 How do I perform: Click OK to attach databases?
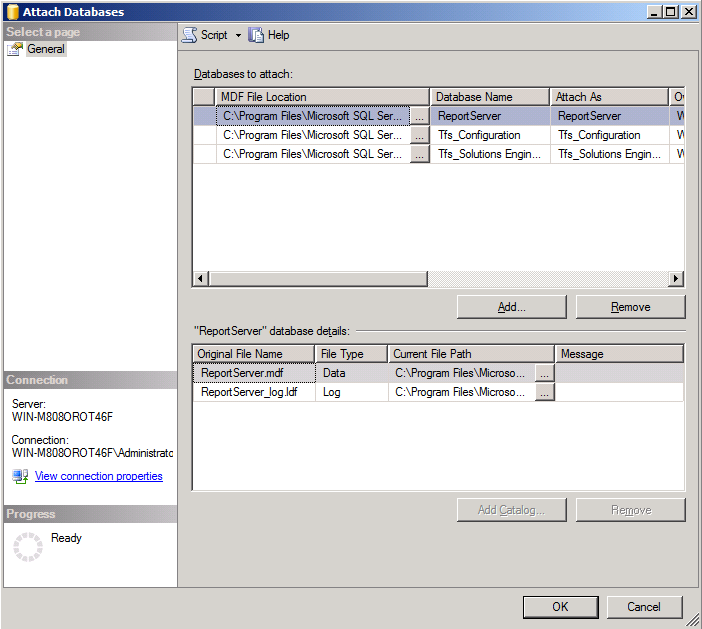(561, 607)
